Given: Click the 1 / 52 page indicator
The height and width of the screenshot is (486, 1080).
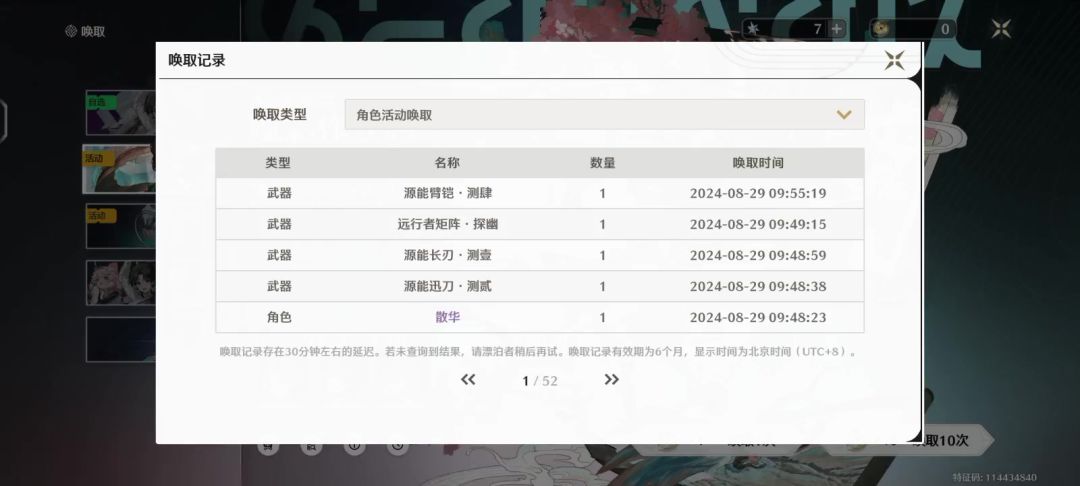Looking at the screenshot, I should (539, 381).
